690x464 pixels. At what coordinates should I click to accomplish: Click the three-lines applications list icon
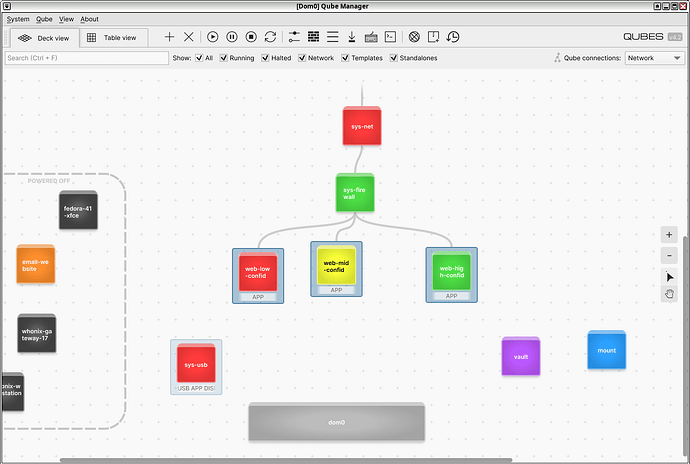point(333,37)
